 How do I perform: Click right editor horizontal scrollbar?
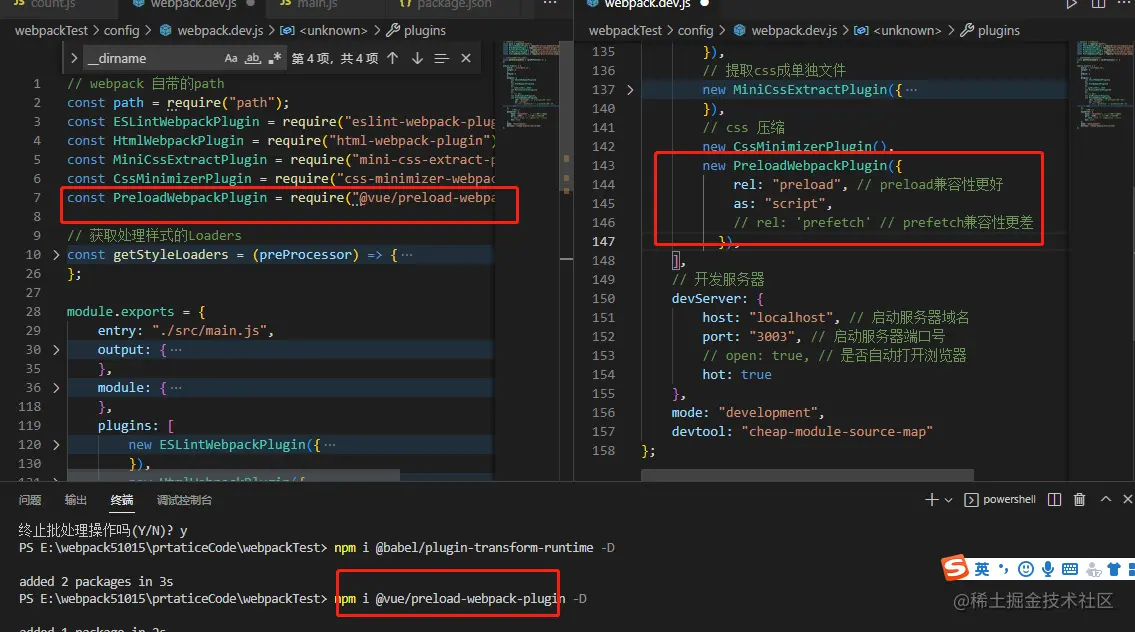(x=807, y=475)
